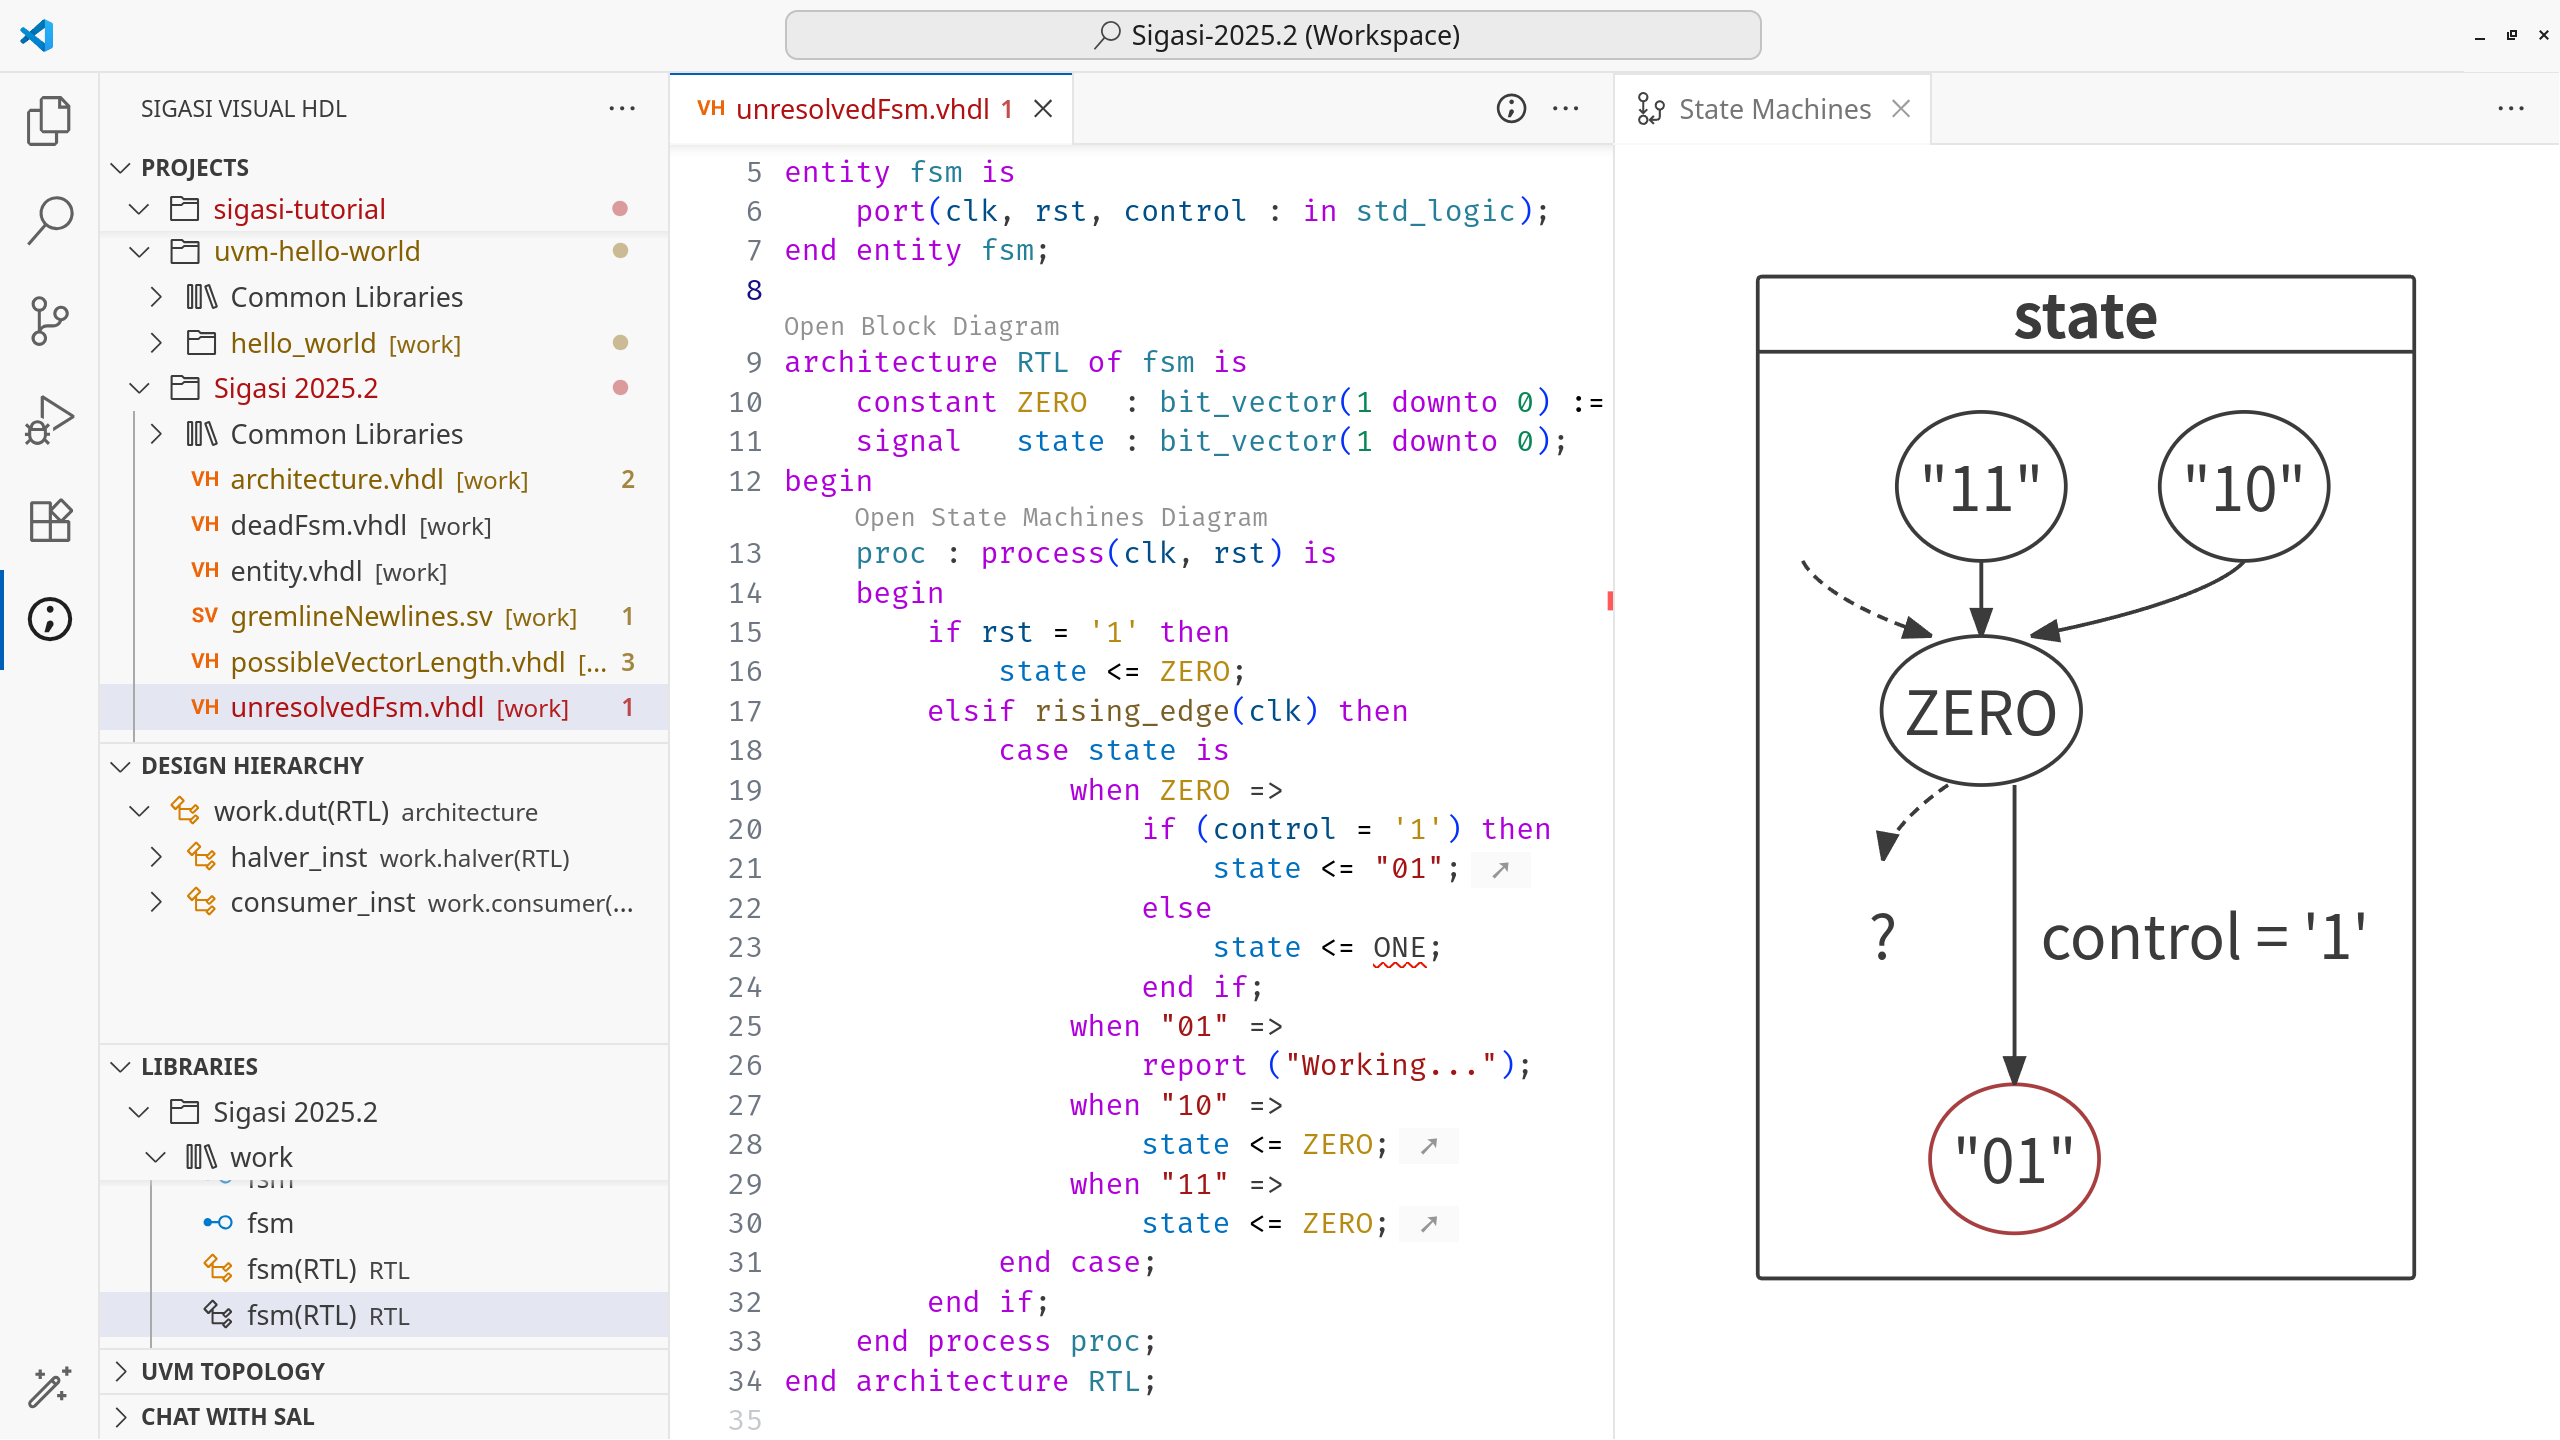Click the underlined ONE identifier on line 23
Screen dimensions: 2560x1440
click(1399, 947)
